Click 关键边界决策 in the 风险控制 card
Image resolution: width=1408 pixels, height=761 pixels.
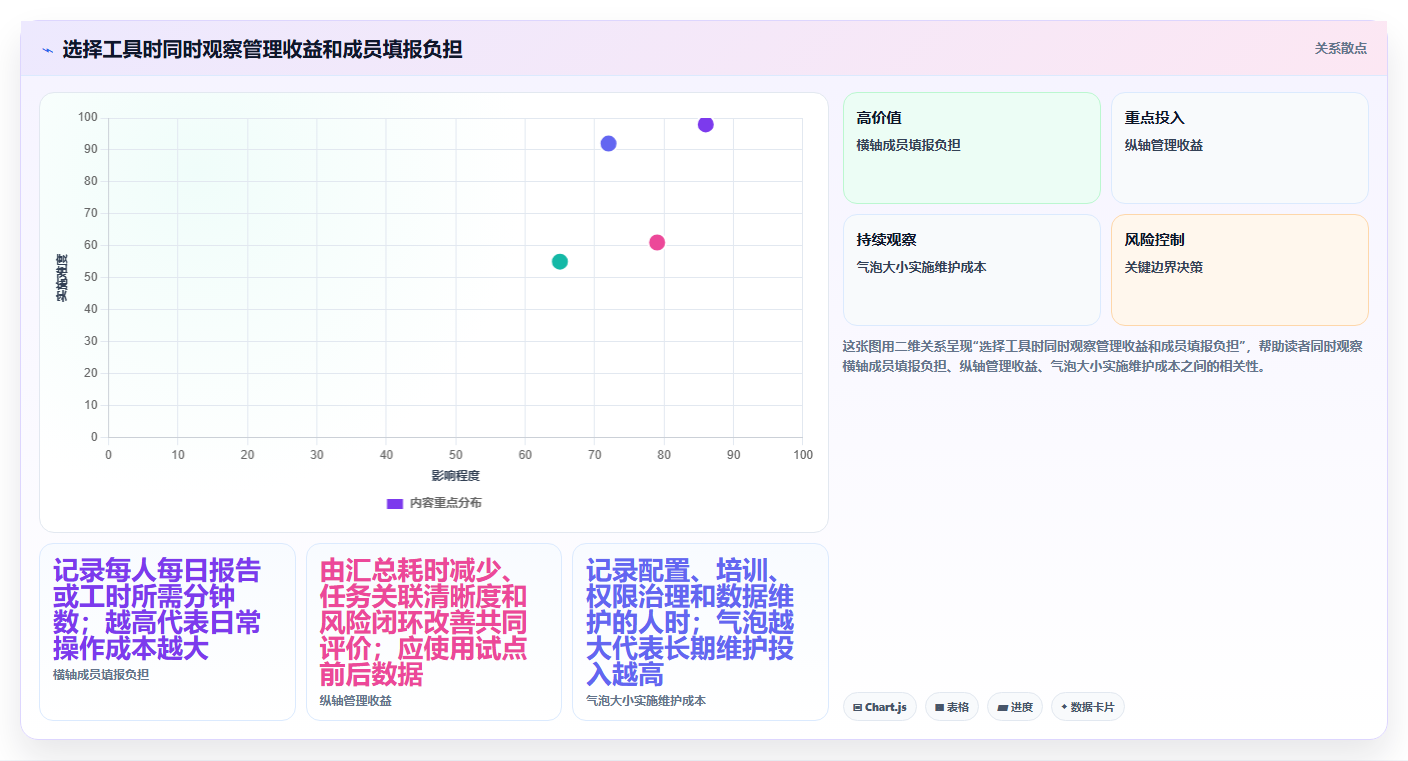[1164, 267]
